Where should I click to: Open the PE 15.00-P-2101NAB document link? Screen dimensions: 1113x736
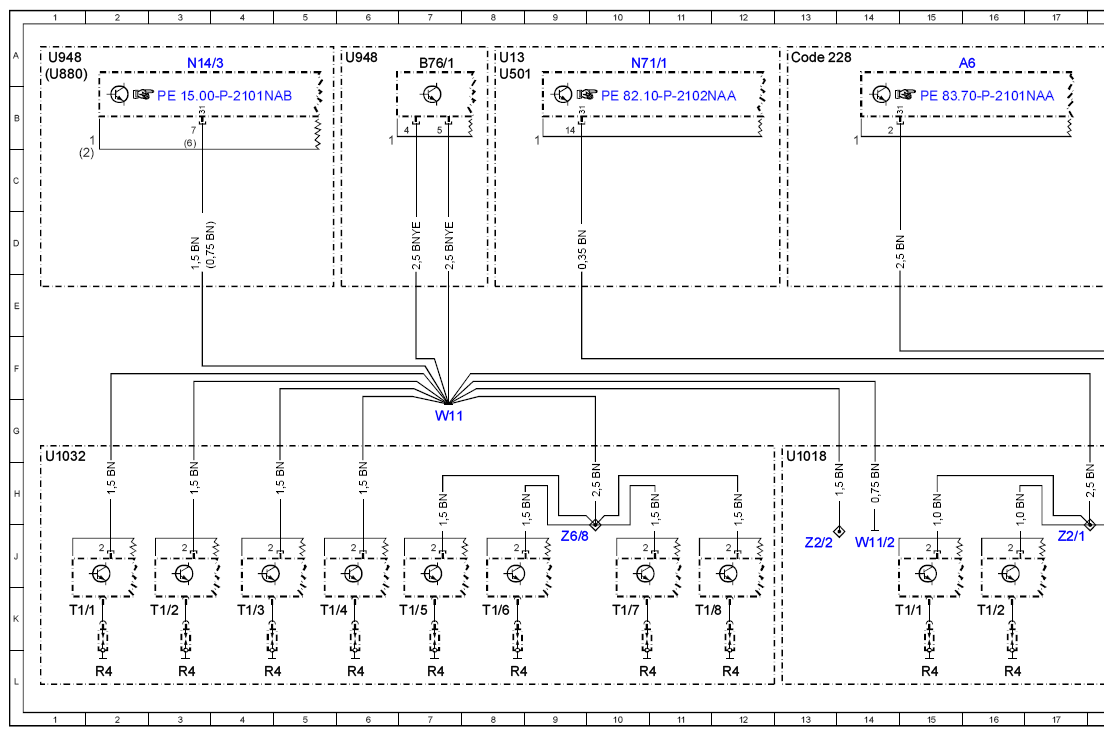224,95
